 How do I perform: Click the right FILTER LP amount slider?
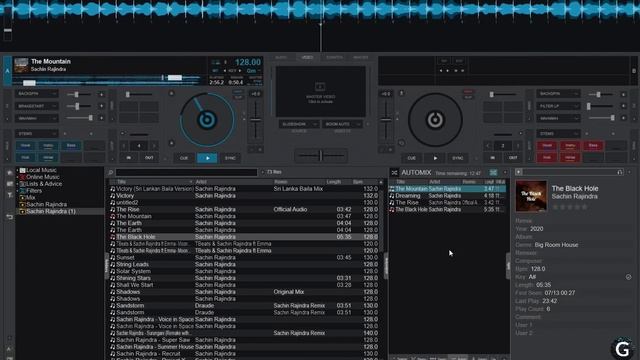[601, 106]
